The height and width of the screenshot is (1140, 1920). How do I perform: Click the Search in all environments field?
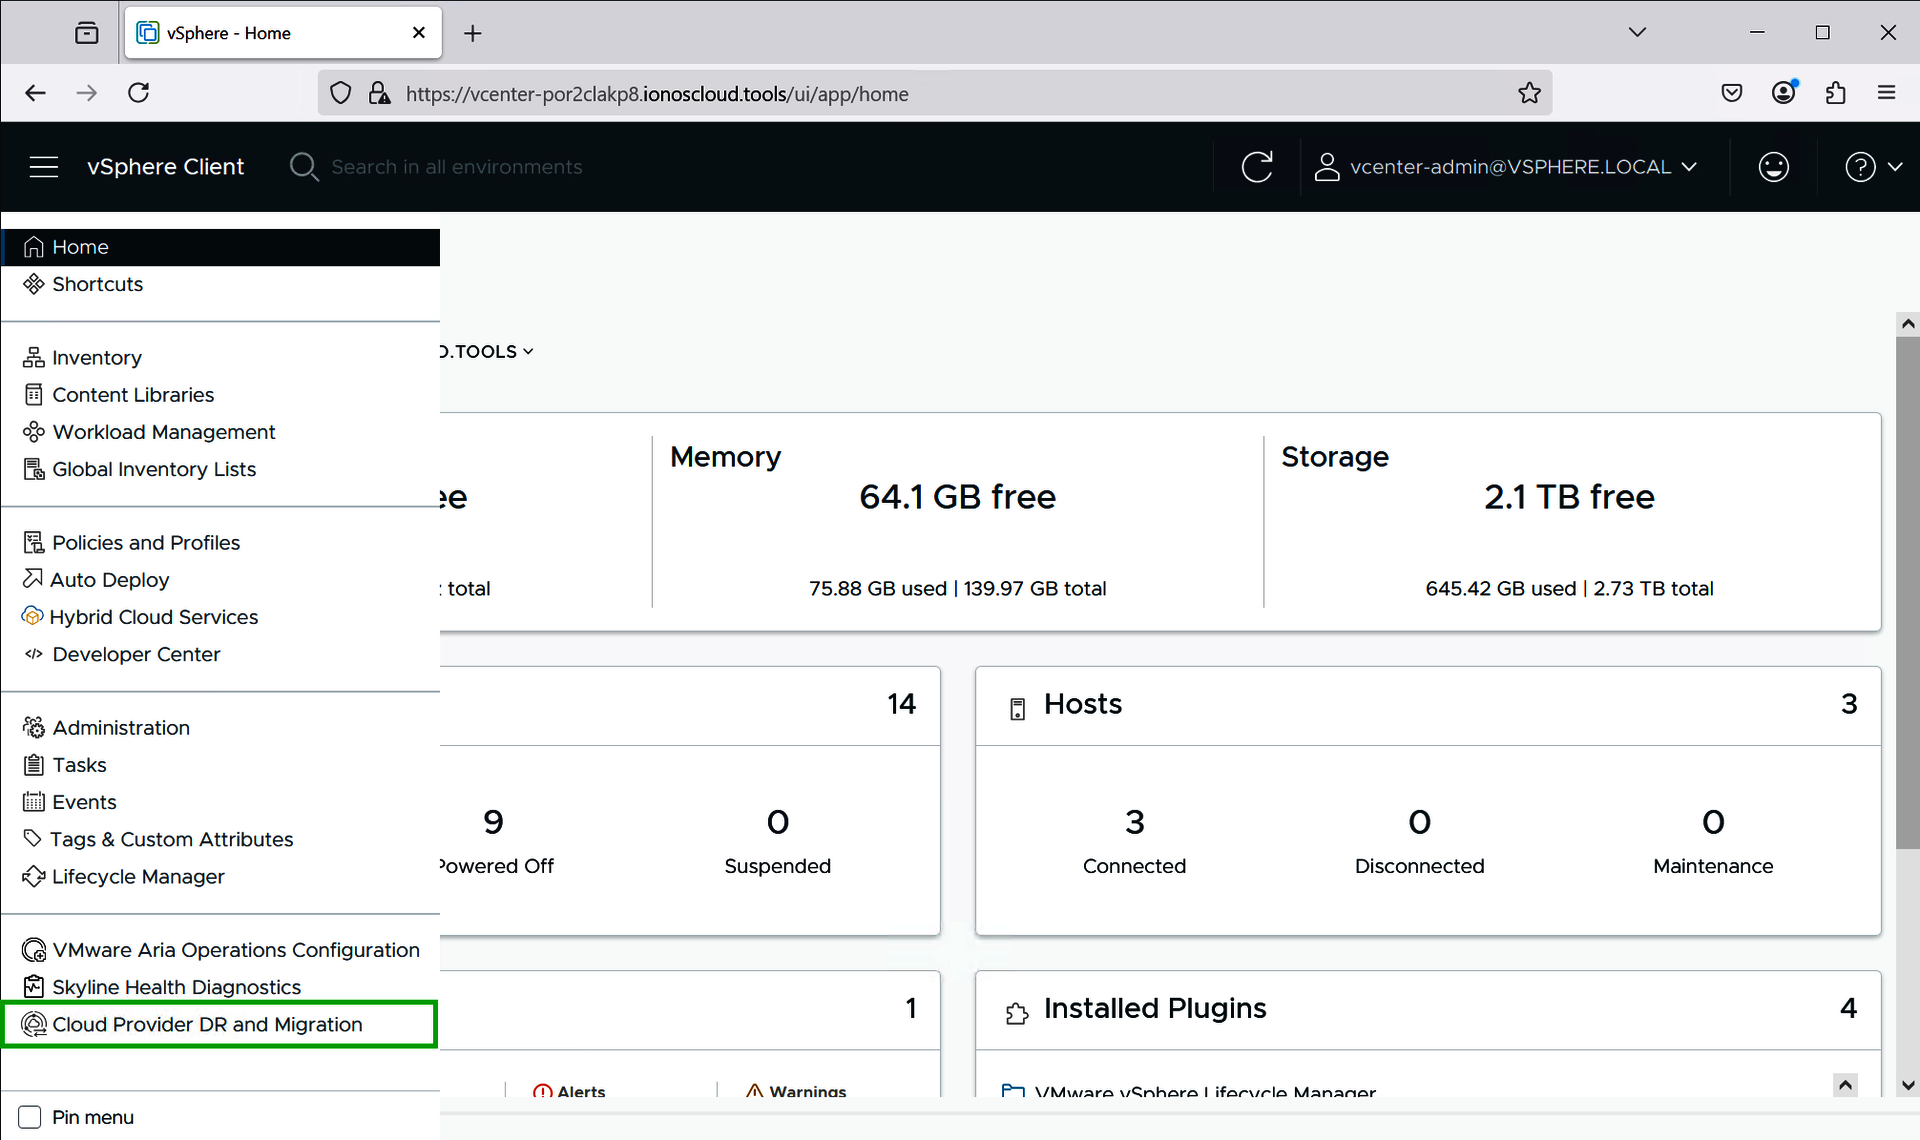[456, 167]
